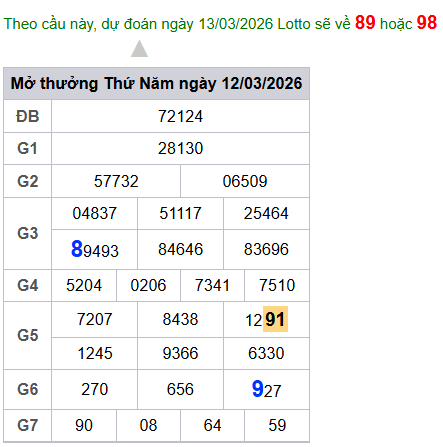Click G3 number 83696

[266, 249]
